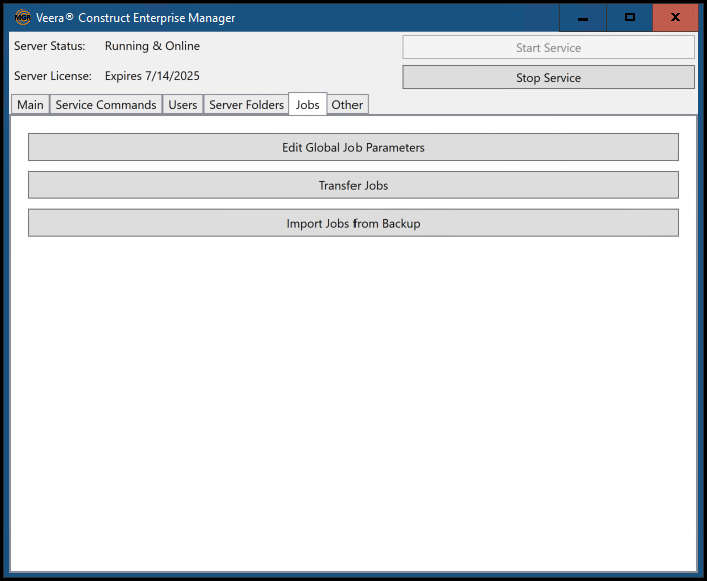Click Import Jobs from Backup
The width and height of the screenshot is (707, 581).
pyautogui.click(x=353, y=223)
